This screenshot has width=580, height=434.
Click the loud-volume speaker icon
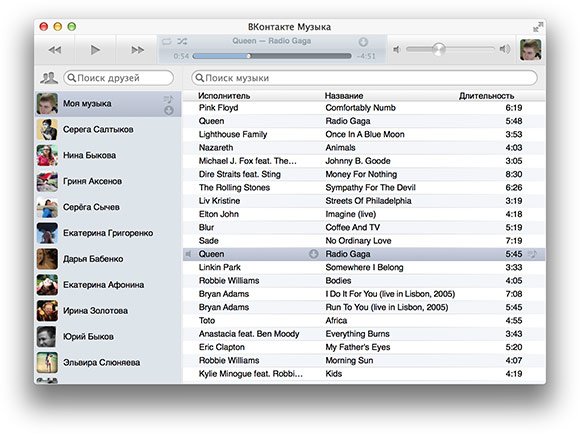pyautogui.click(x=505, y=49)
